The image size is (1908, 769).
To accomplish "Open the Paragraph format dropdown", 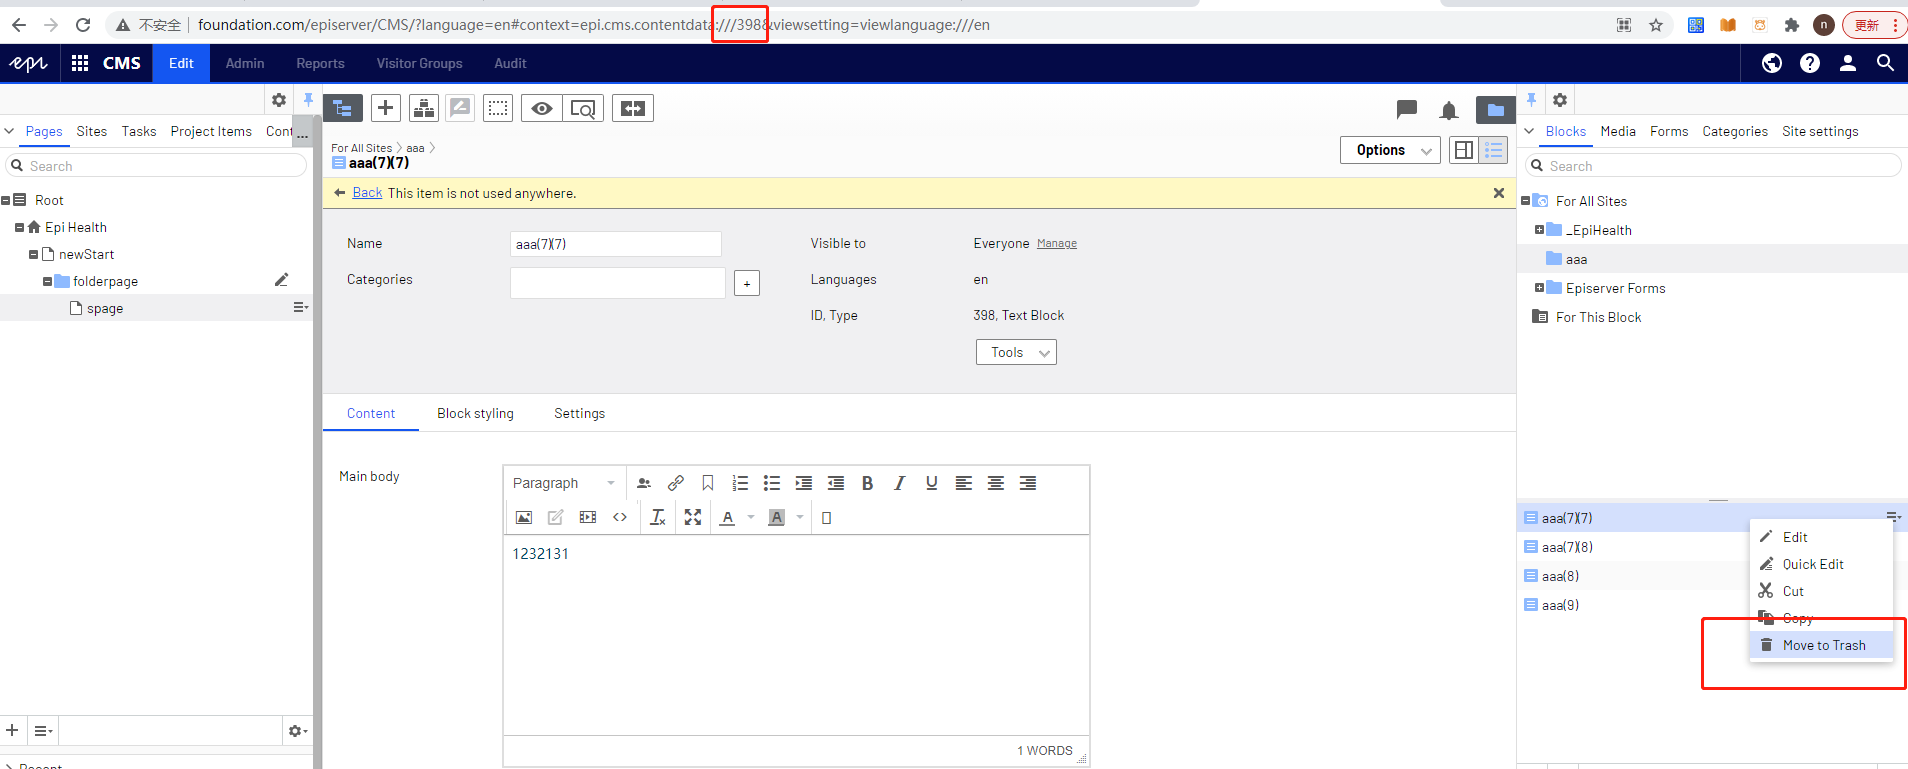I will point(563,483).
